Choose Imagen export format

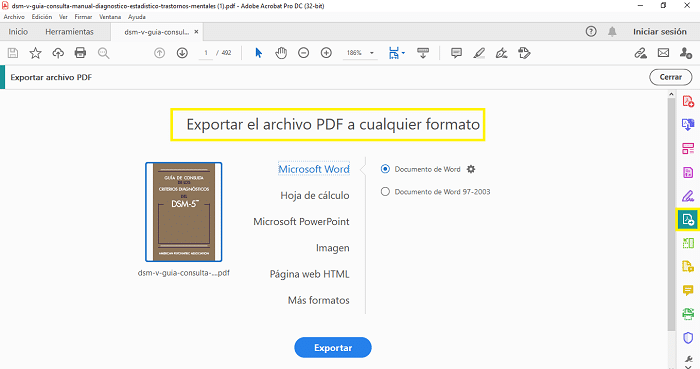333,248
